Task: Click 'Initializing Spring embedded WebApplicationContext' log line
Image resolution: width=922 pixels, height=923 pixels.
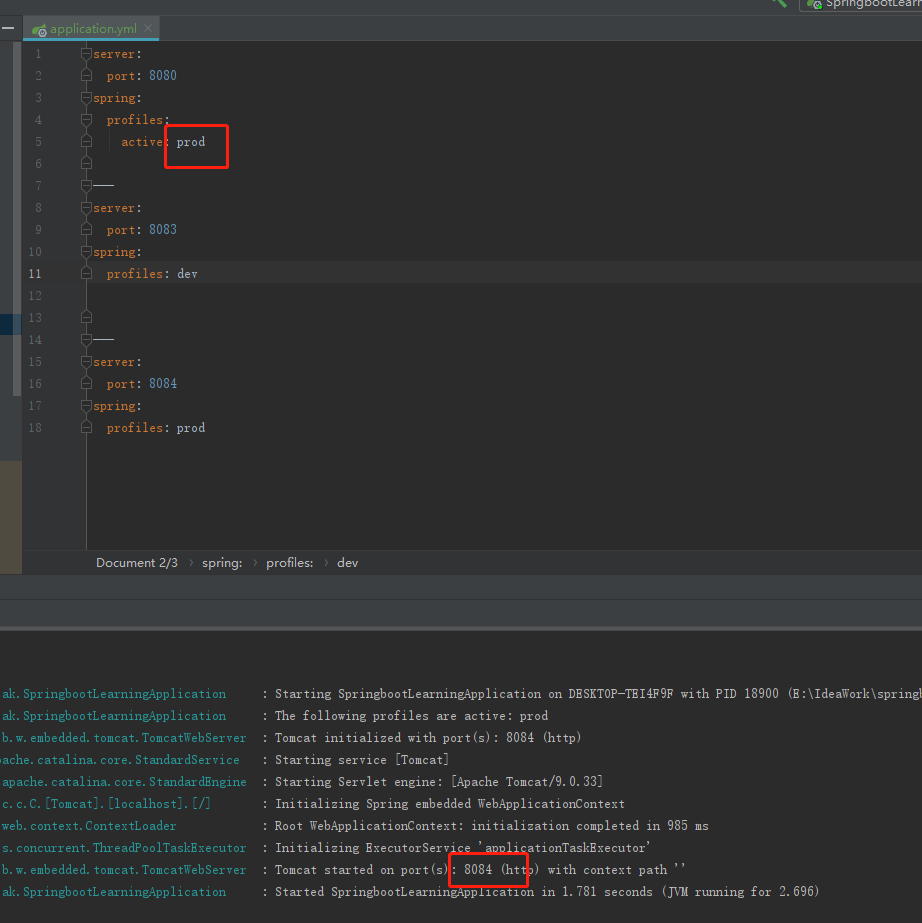Action: (450, 804)
